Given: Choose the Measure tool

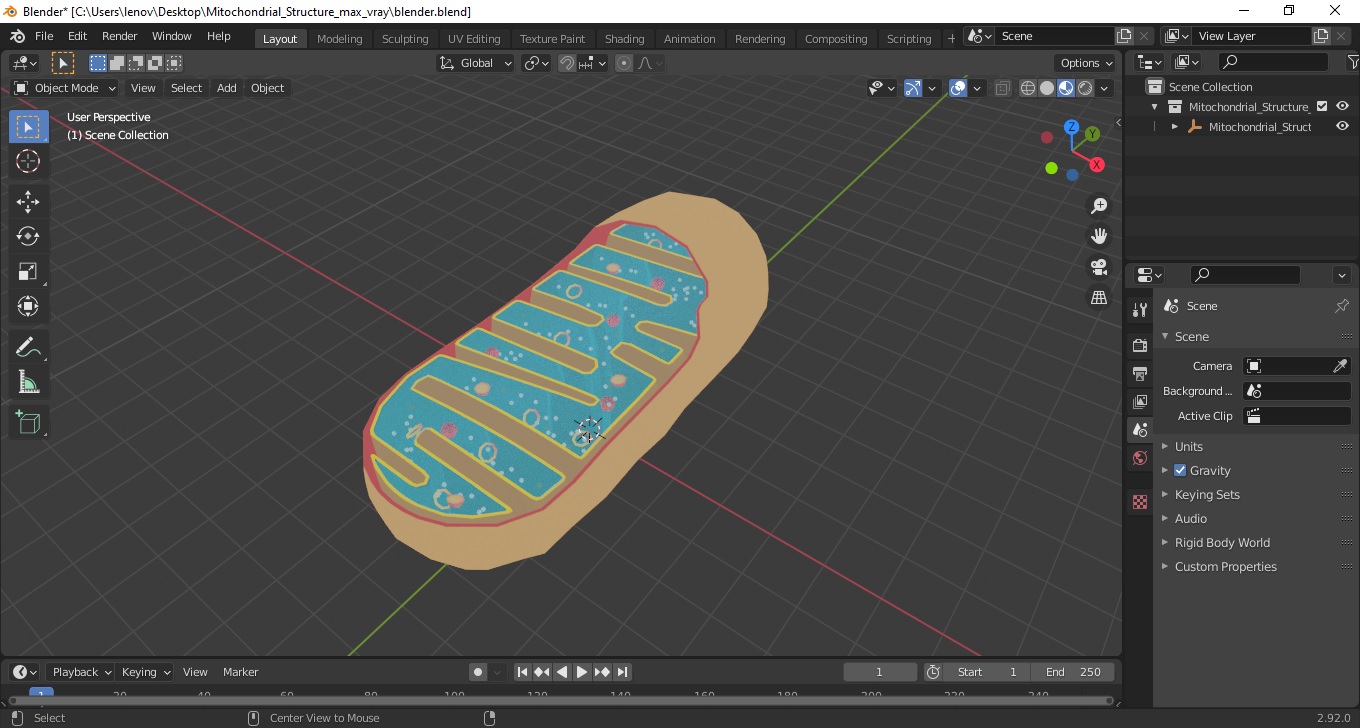Looking at the screenshot, I should pyautogui.click(x=28, y=382).
